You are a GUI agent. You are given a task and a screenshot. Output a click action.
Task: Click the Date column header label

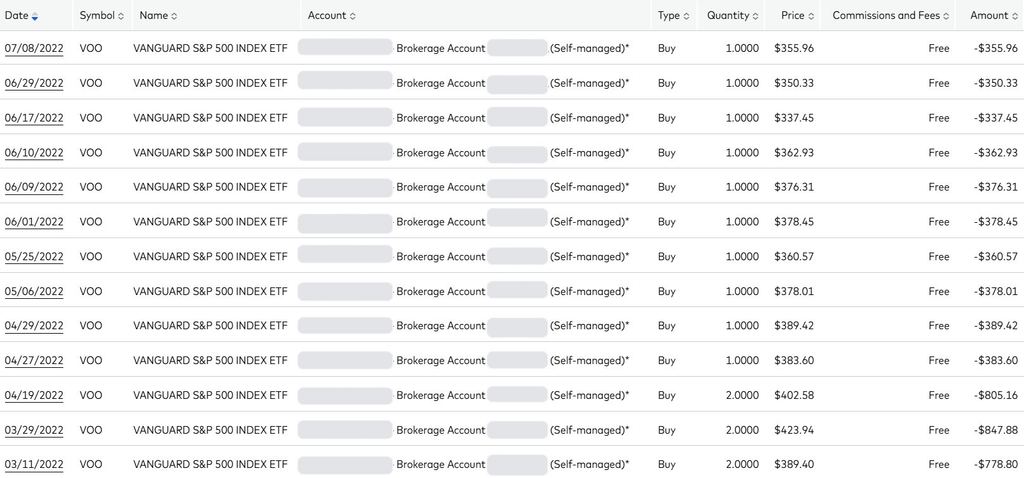tap(16, 16)
